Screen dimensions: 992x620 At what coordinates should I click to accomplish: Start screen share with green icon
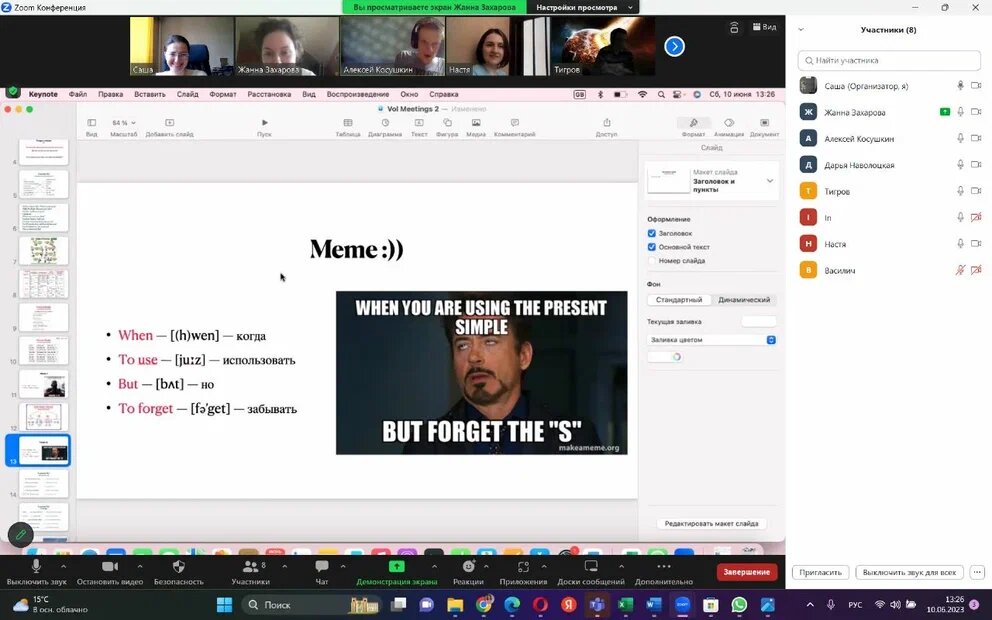(x=396, y=566)
